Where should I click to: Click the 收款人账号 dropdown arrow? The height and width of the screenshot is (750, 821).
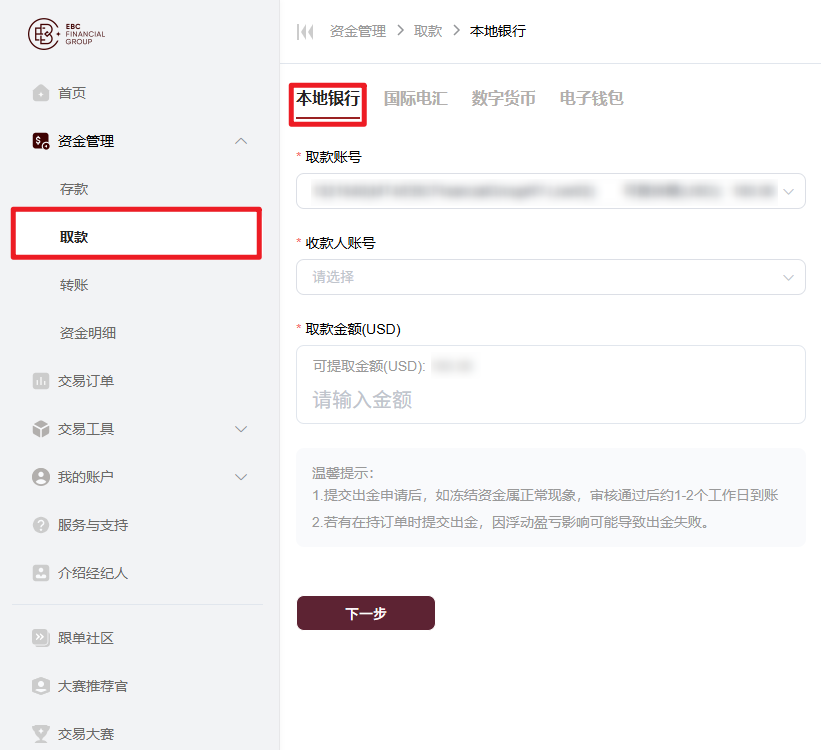pos(789,278)
